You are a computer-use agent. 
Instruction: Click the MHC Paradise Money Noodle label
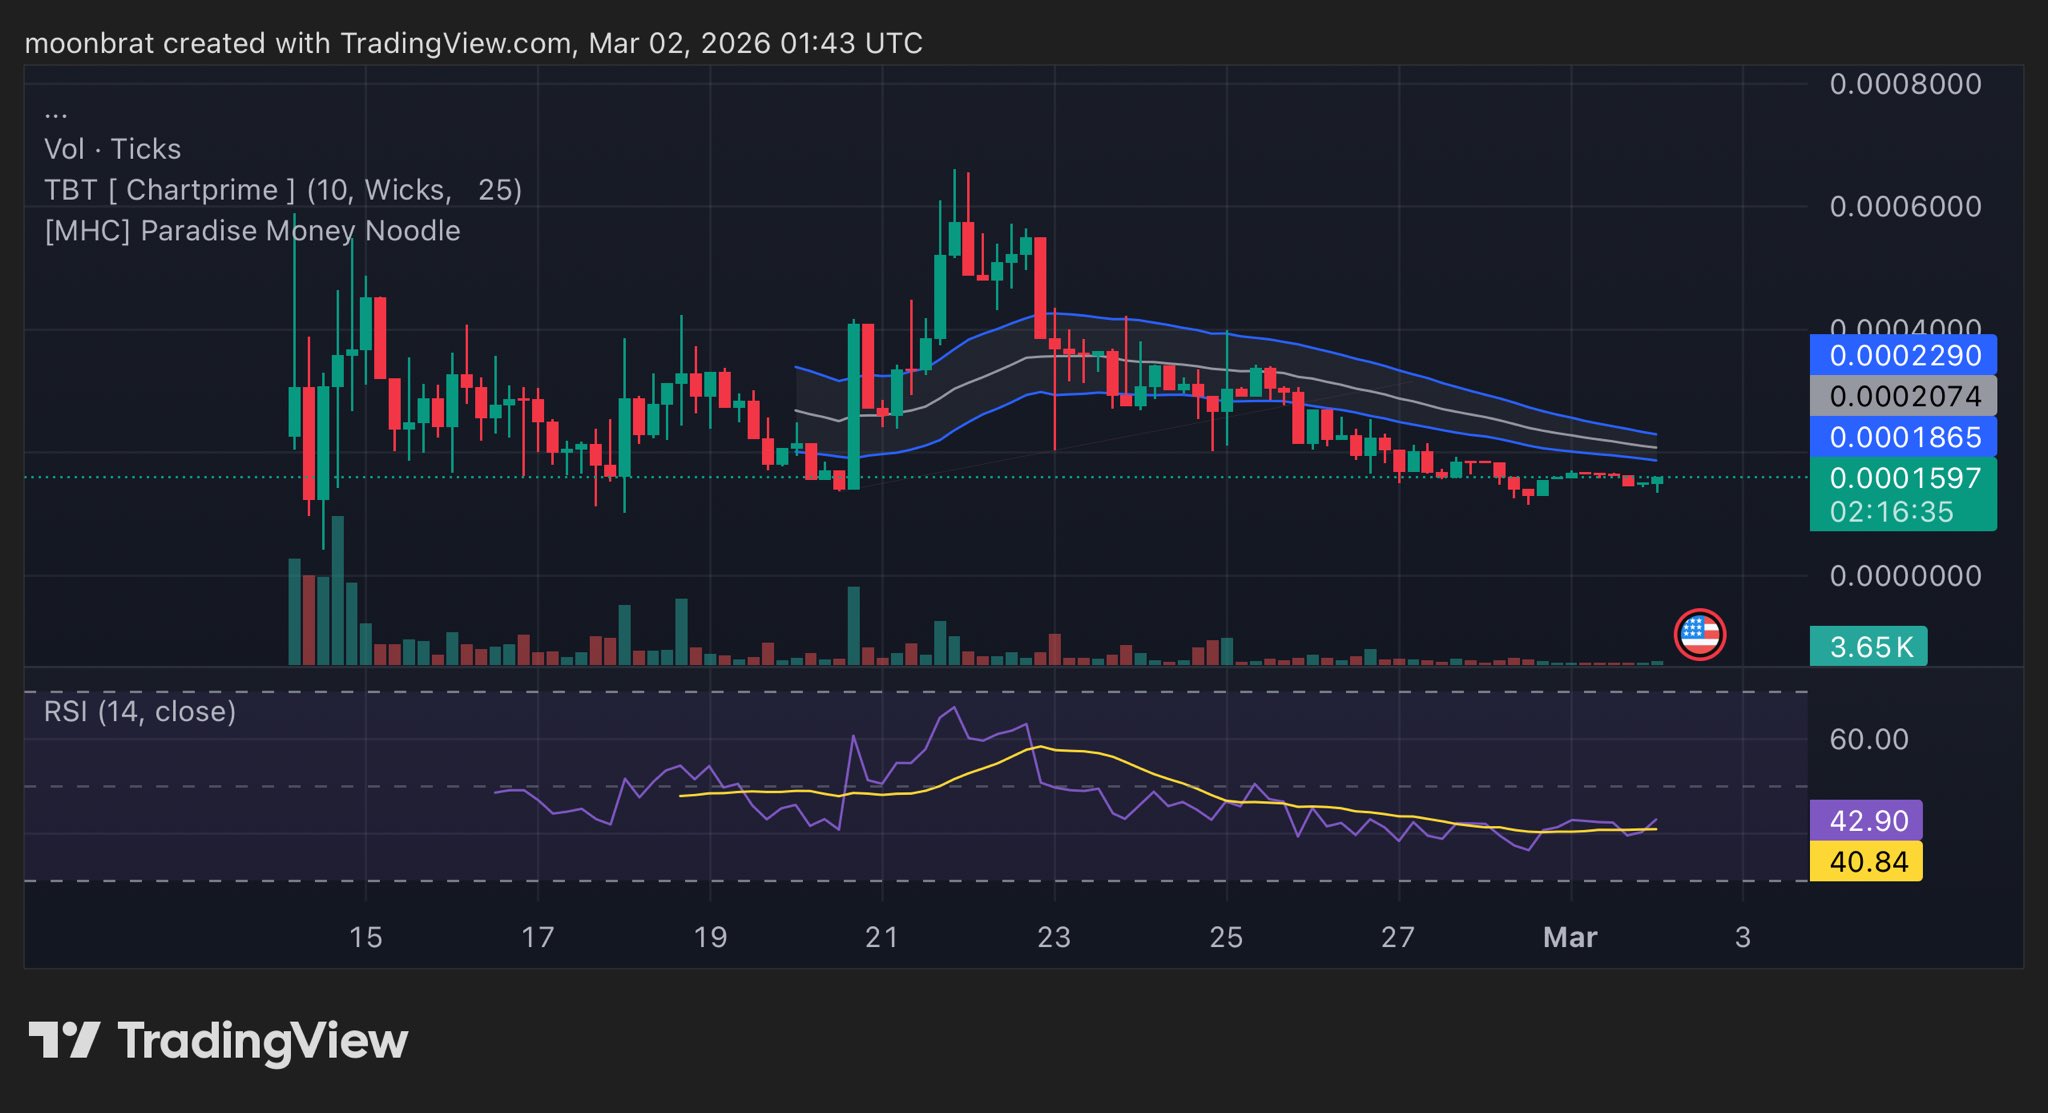pos(252,231)
